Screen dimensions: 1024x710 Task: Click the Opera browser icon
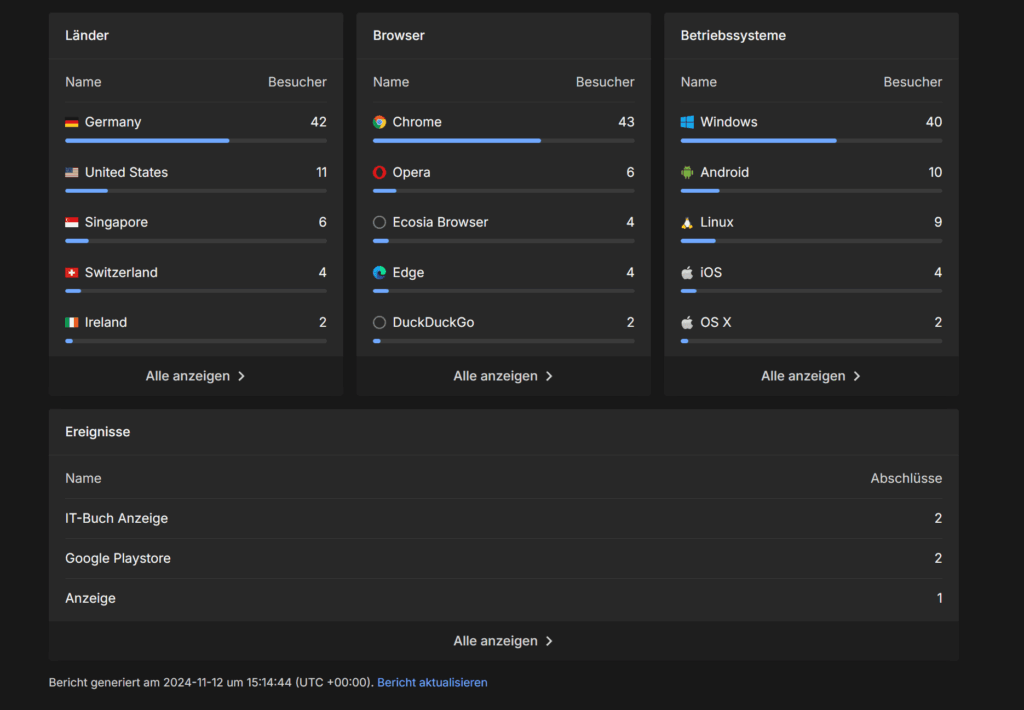[379, 172]
